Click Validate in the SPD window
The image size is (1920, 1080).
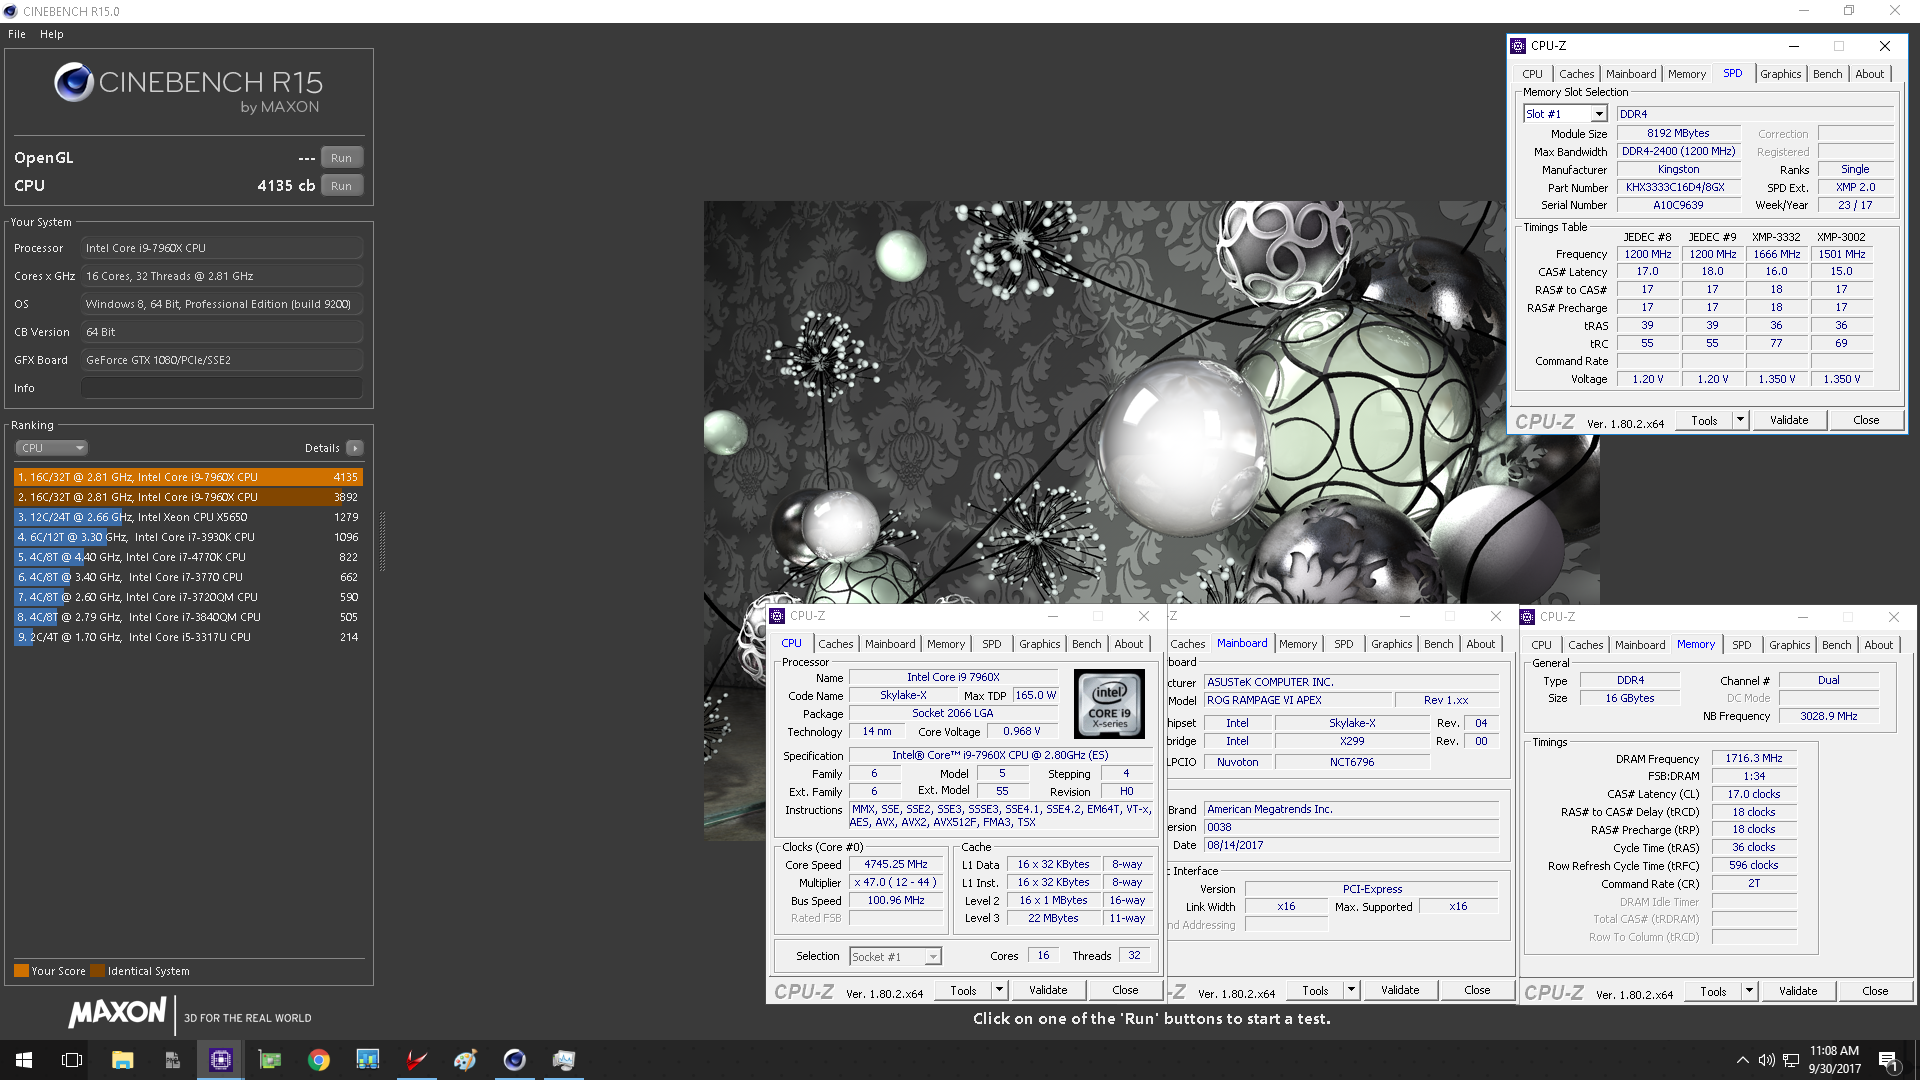click(1789, 420)
